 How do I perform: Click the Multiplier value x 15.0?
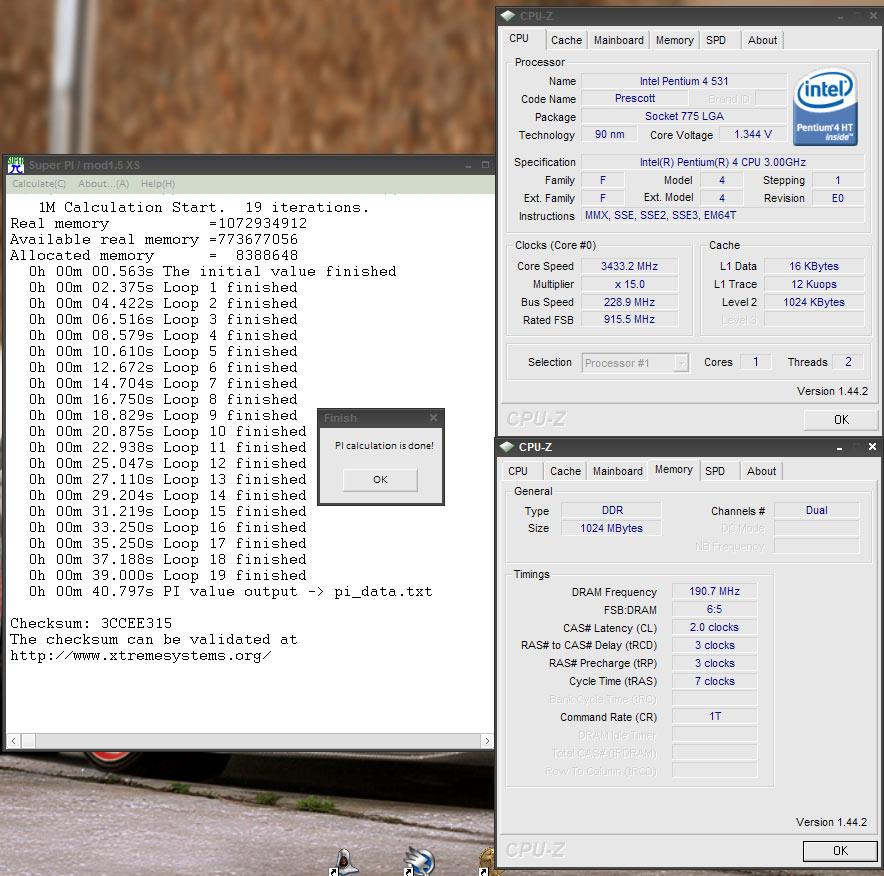(x=629, y=284)
